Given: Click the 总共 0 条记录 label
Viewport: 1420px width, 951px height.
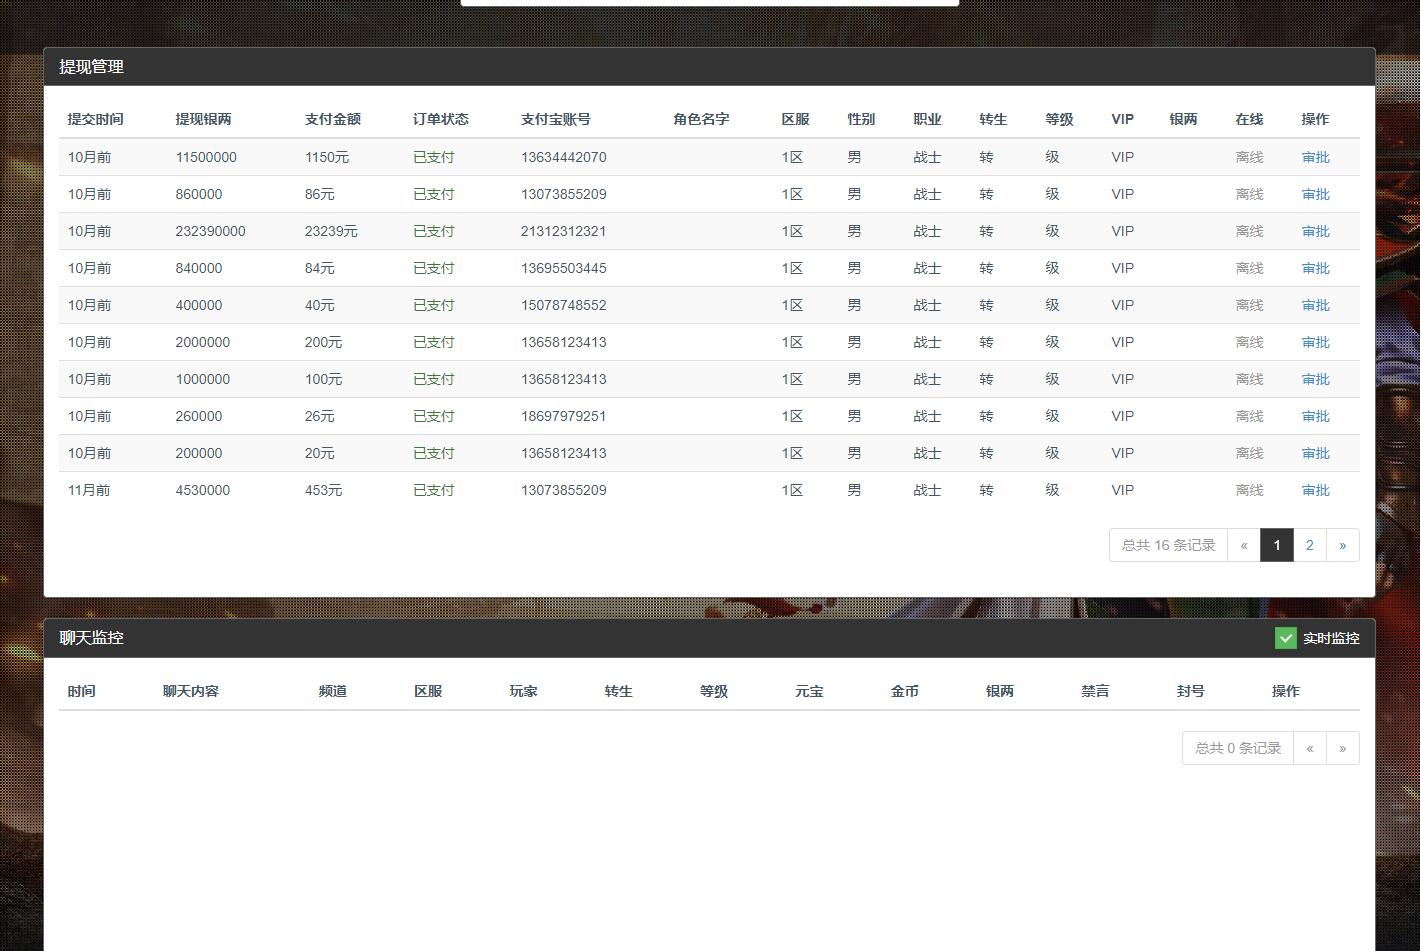Looking at the screenshot, I should coord(1238,748).
